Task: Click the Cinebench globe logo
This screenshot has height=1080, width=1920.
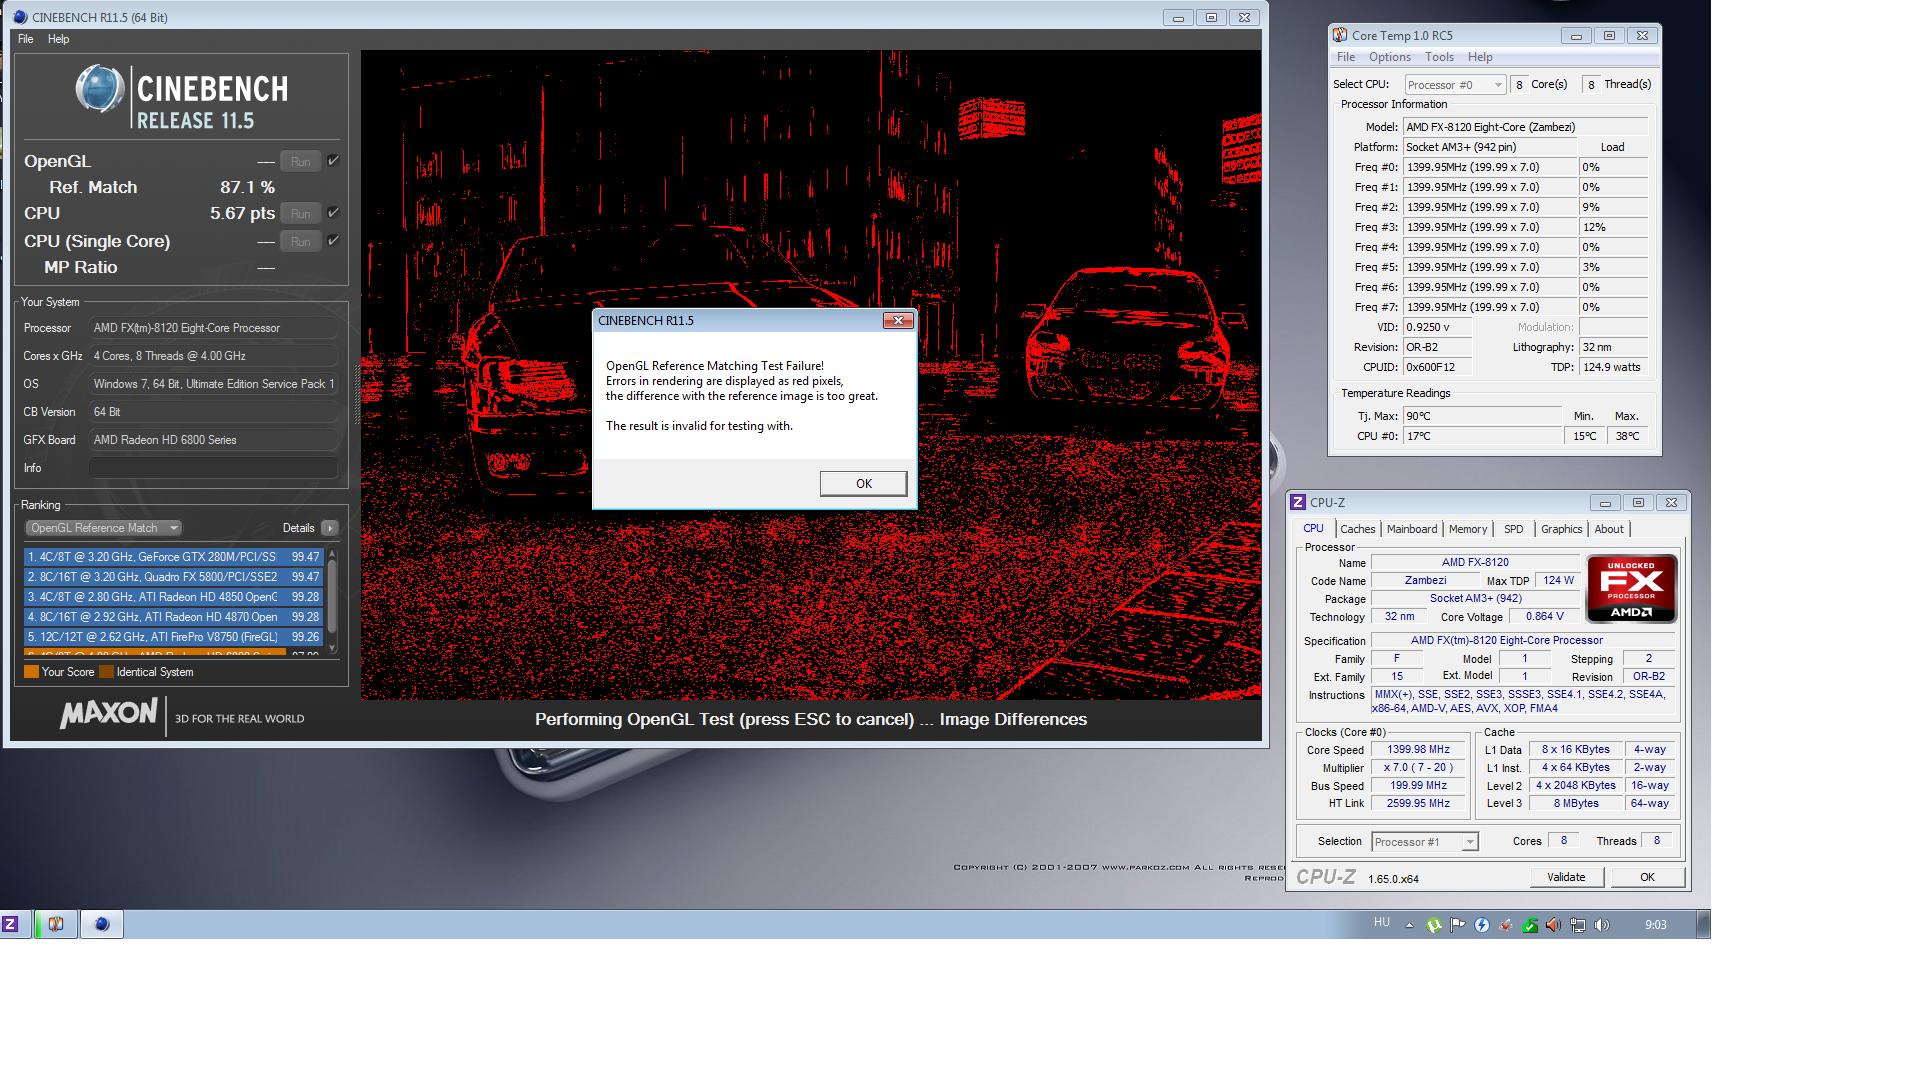Action: tap(100, 91)
